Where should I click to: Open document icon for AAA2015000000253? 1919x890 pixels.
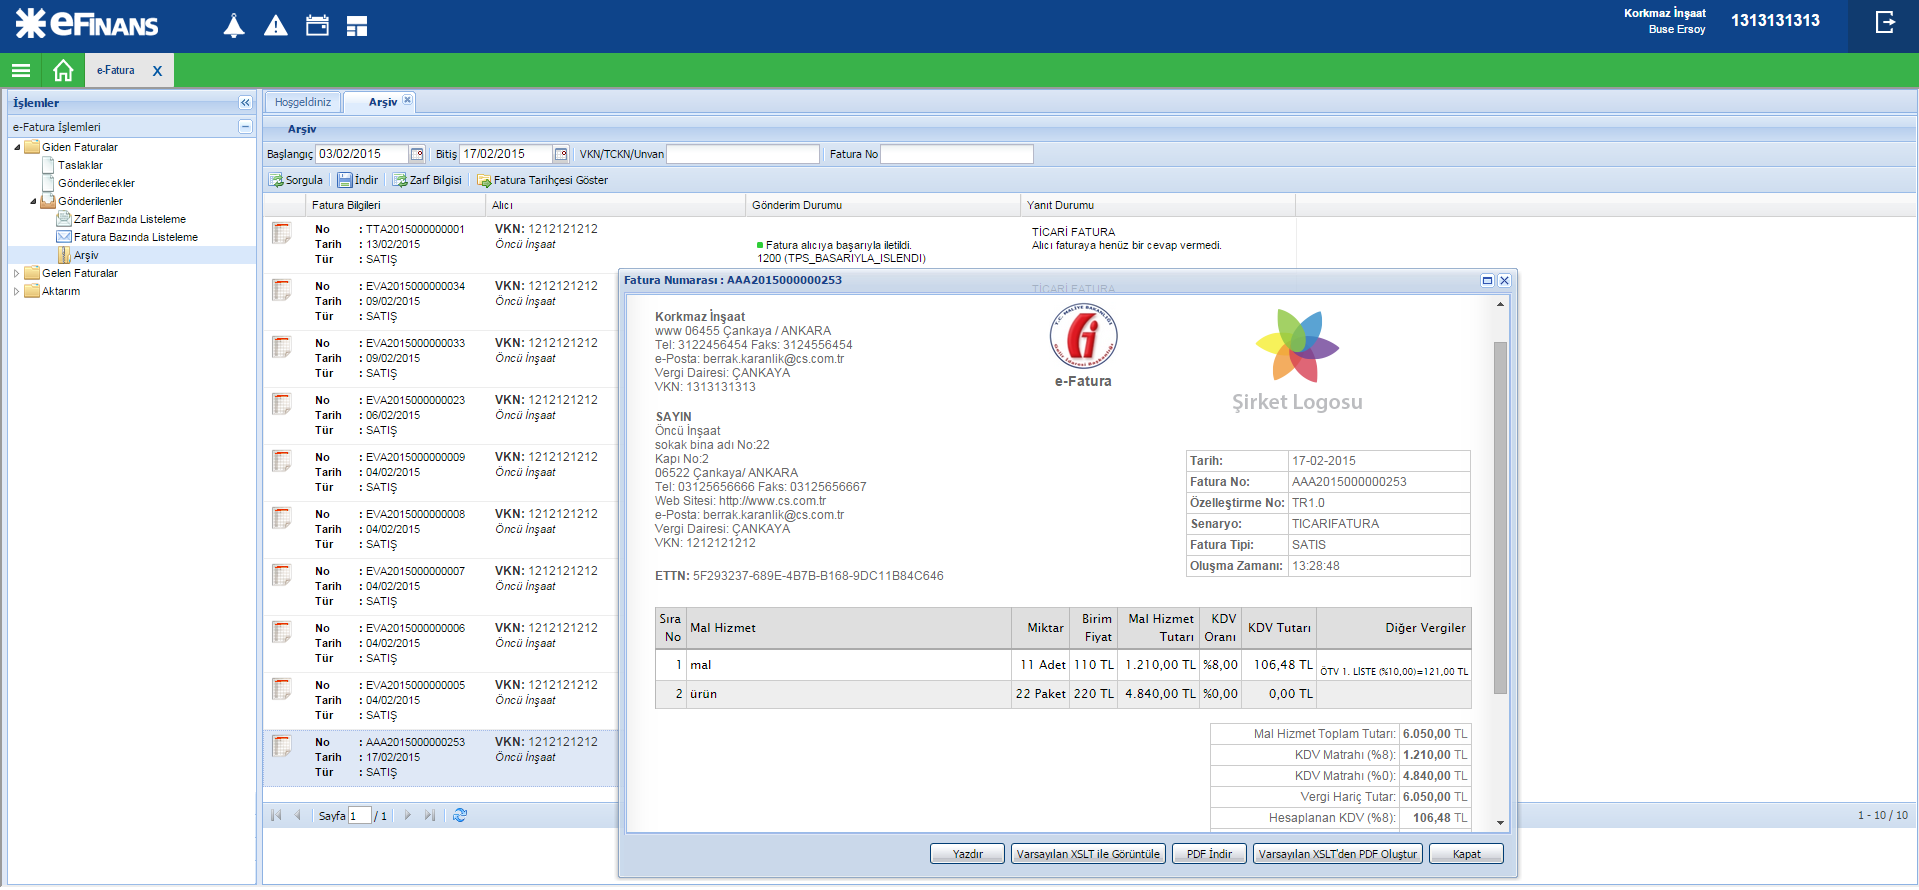(282, 746)
